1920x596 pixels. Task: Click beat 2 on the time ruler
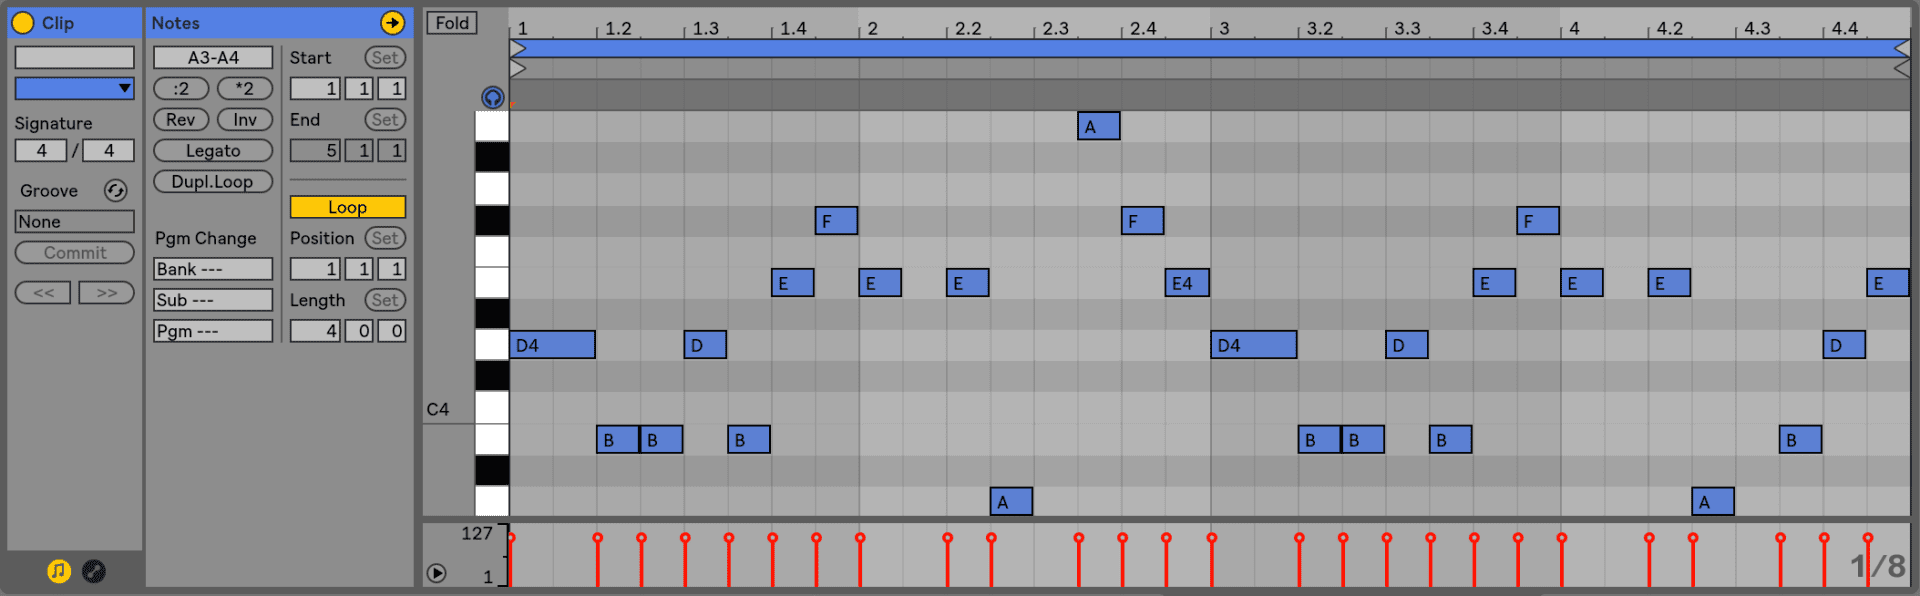pos(872,28)
